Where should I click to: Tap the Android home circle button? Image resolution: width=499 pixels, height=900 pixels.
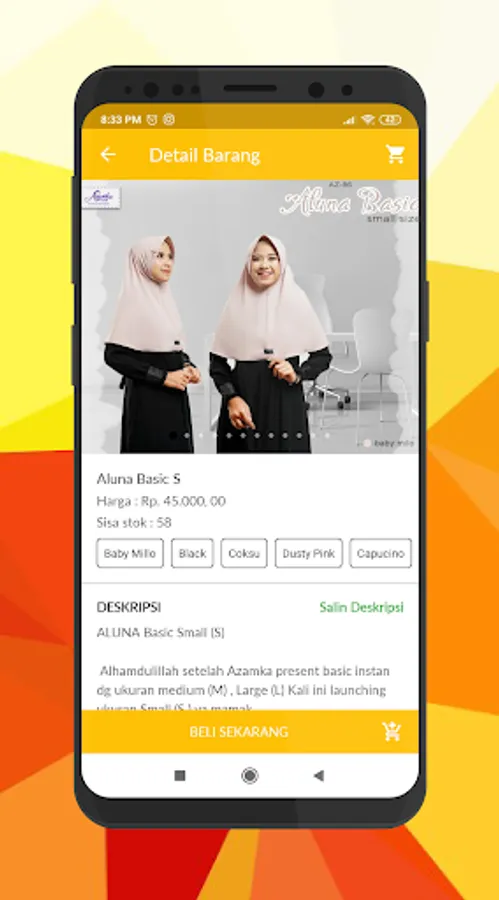point(249,776)
